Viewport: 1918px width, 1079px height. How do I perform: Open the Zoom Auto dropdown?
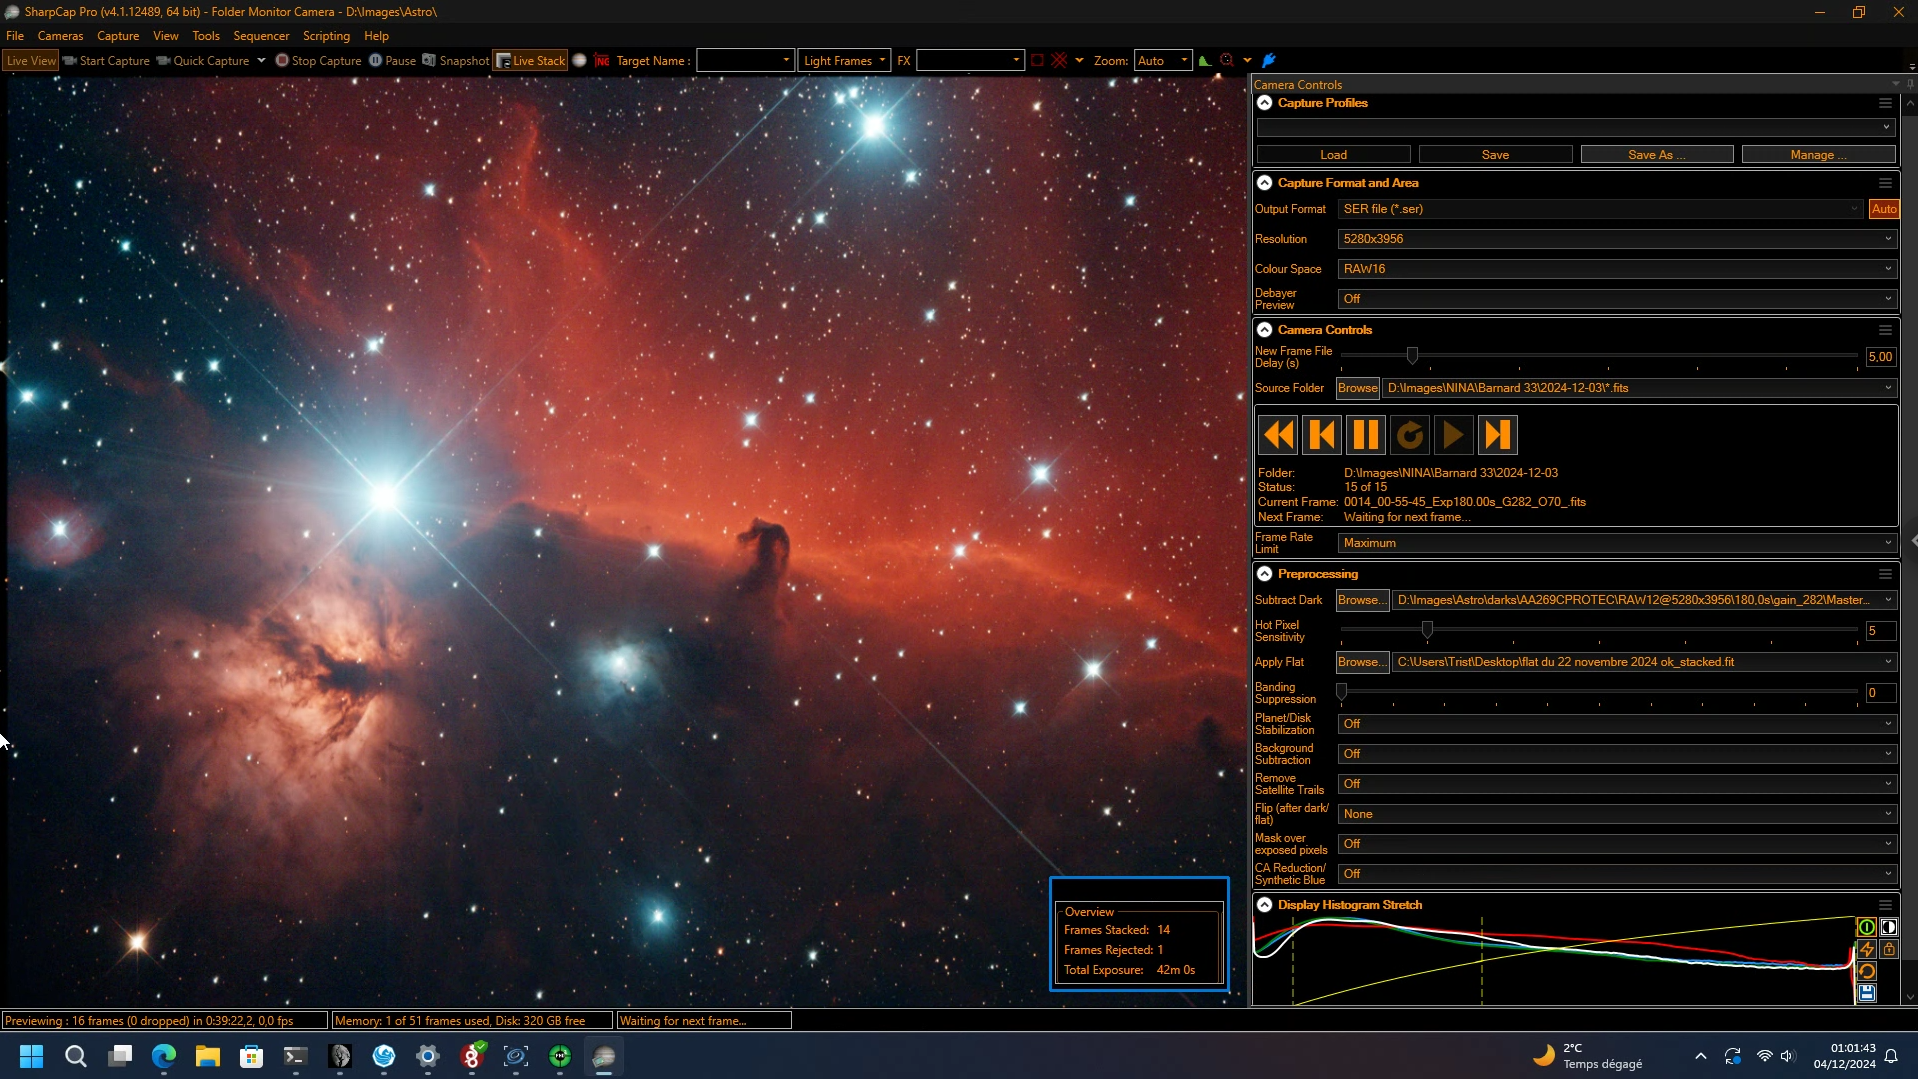point(1162,61)
